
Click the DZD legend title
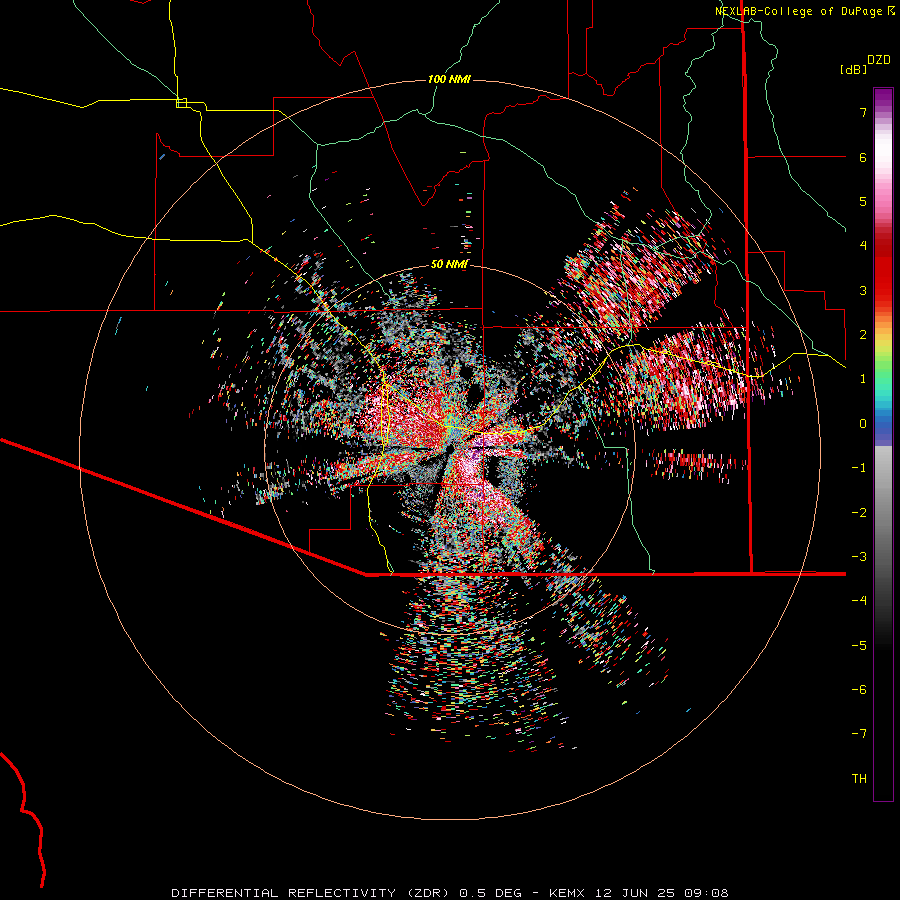pyautogui.click(x=879, y=60)
